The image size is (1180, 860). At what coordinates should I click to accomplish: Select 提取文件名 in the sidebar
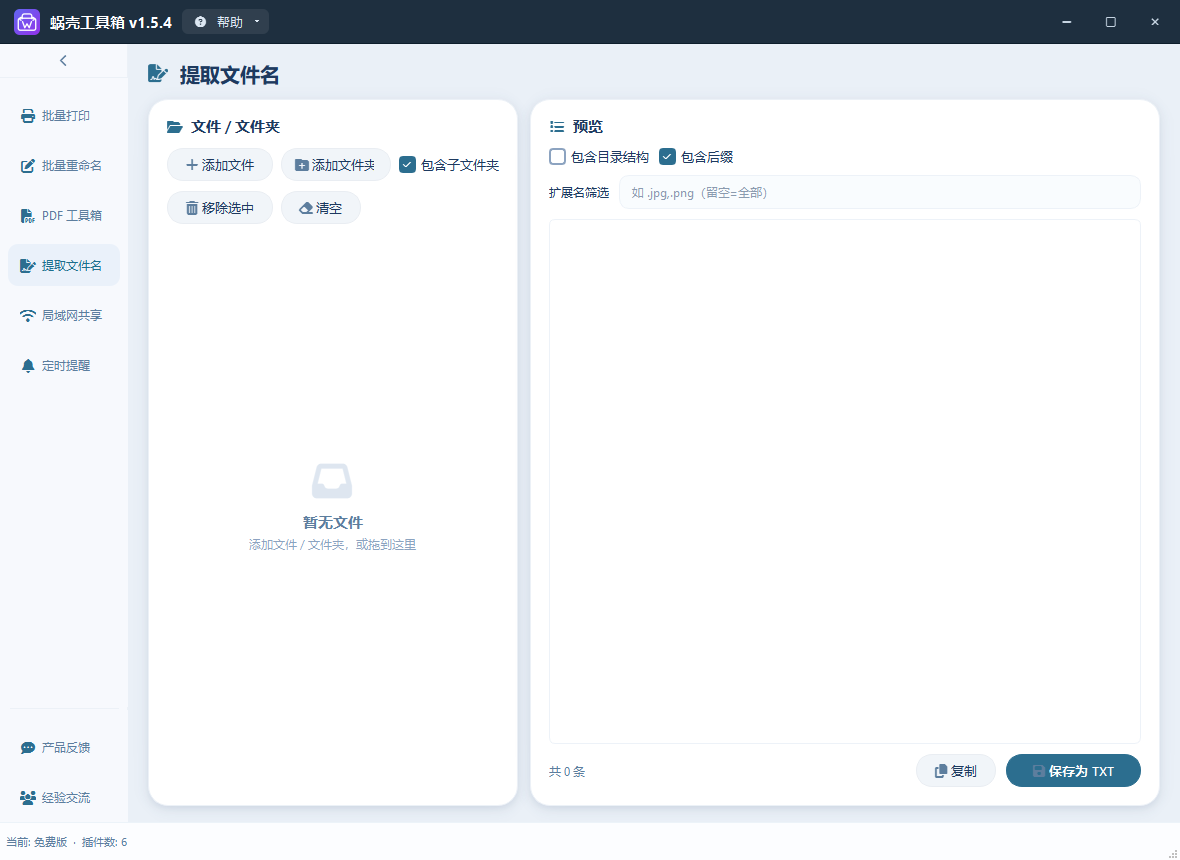coord(64,266)
